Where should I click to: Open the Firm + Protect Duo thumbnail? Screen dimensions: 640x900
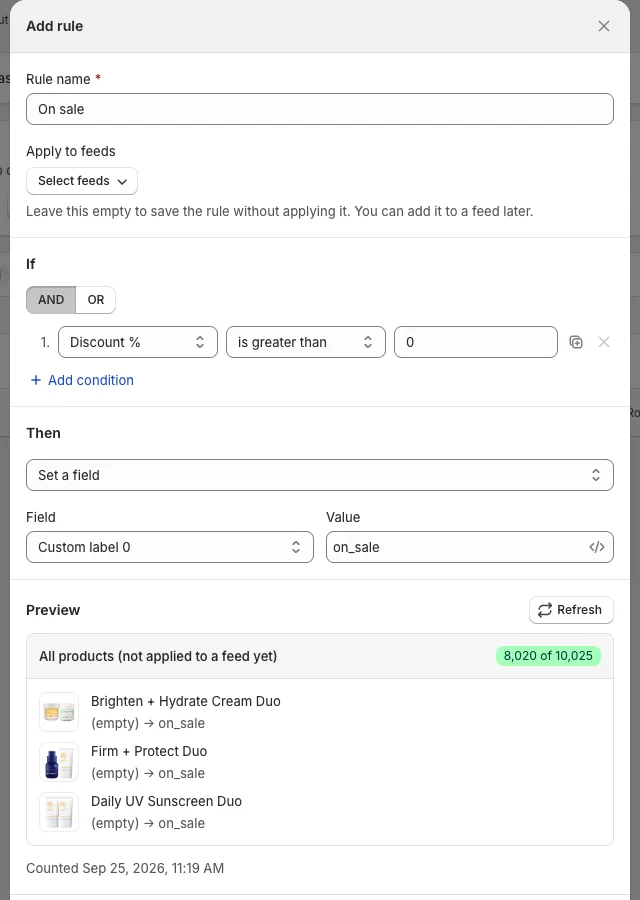click(x=59, y=762)
